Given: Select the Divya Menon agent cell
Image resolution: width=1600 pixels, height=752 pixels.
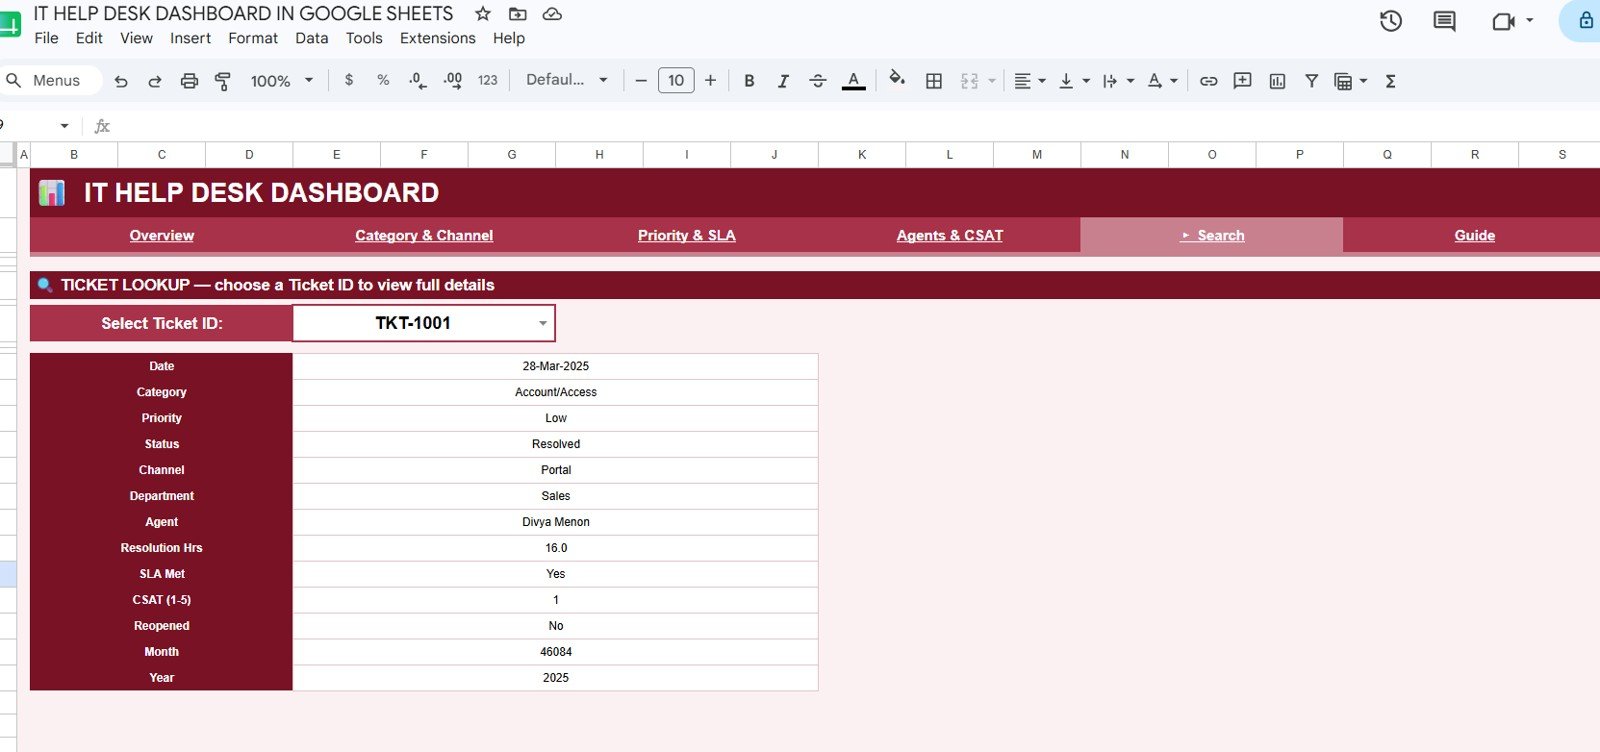Looking at the screenshot, I should pyautogui.click(x=556, y=522).
